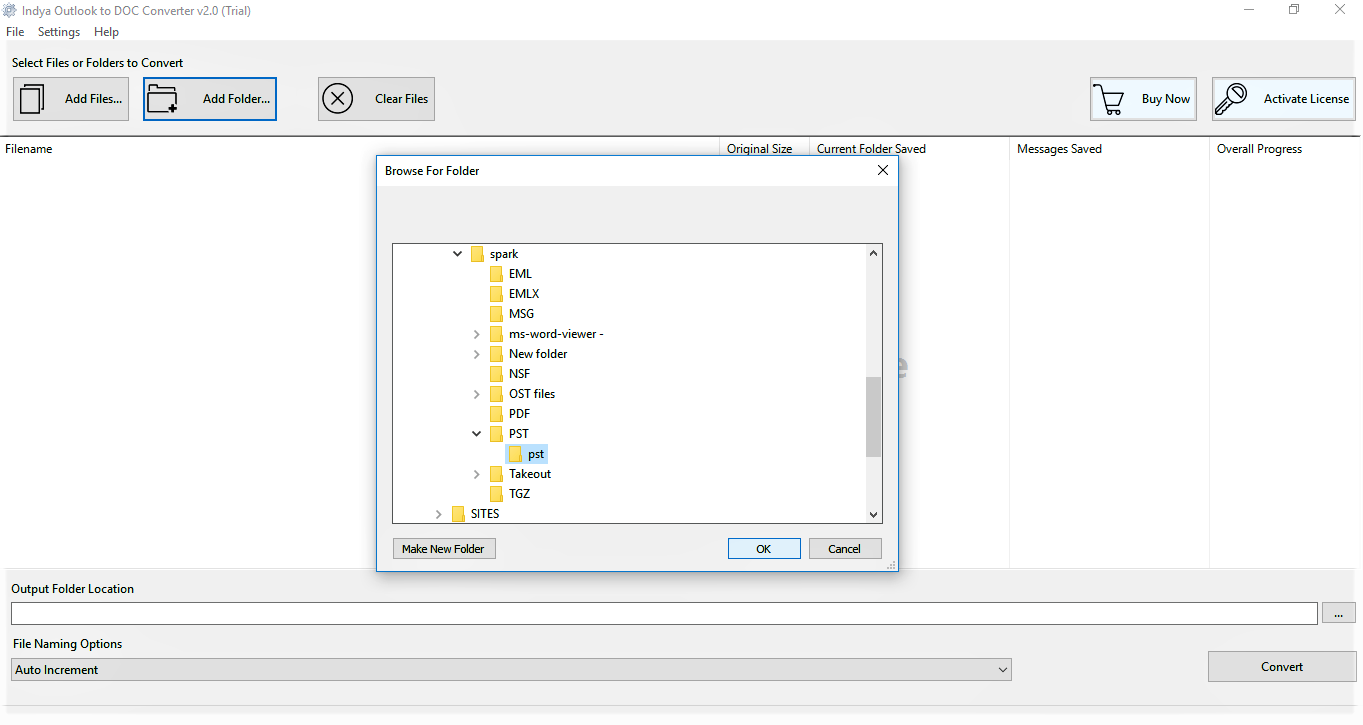Image resolution: width=1363 pixels, height=725 pixels.
Task: Select the NSF folder label
Action: (x=519, y=374)
